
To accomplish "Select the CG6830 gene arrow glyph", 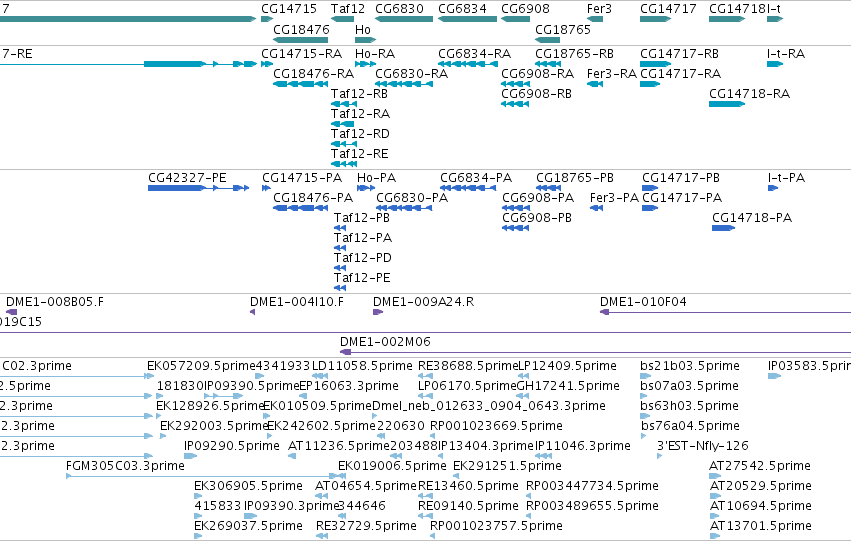I will 404,19.
